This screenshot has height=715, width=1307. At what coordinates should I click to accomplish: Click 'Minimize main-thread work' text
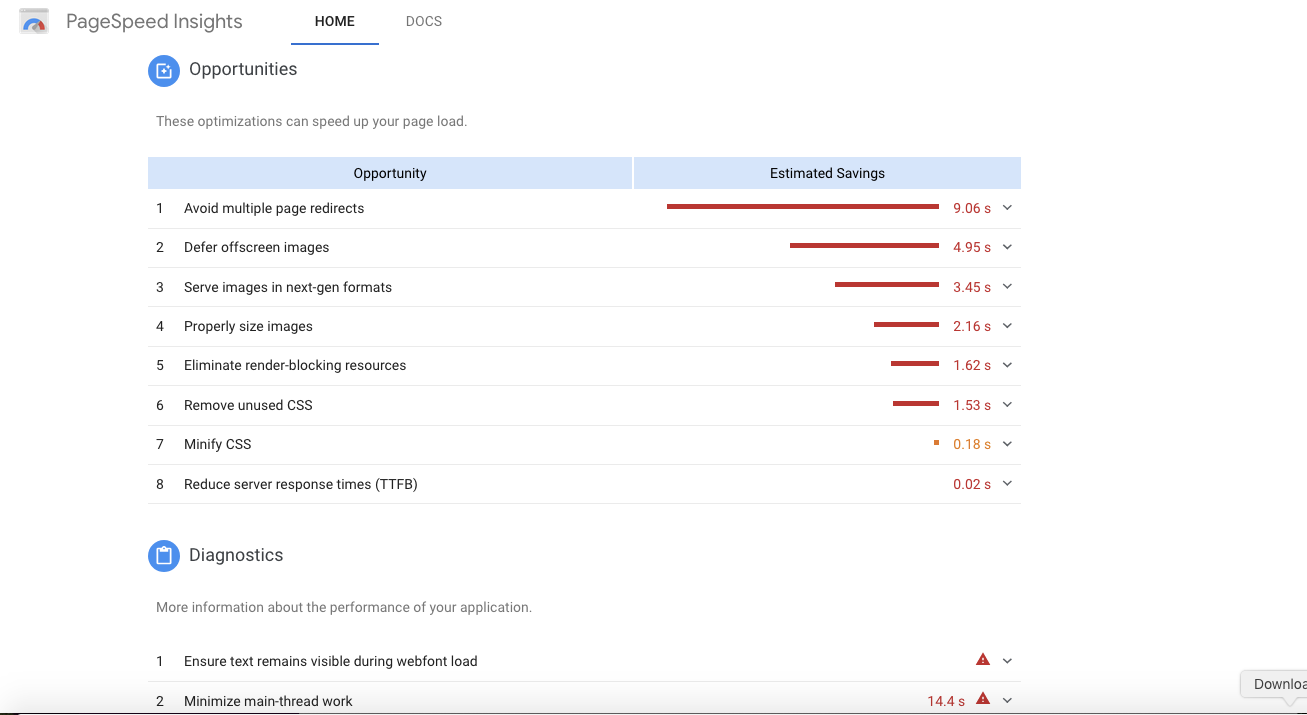coord(268,701)
